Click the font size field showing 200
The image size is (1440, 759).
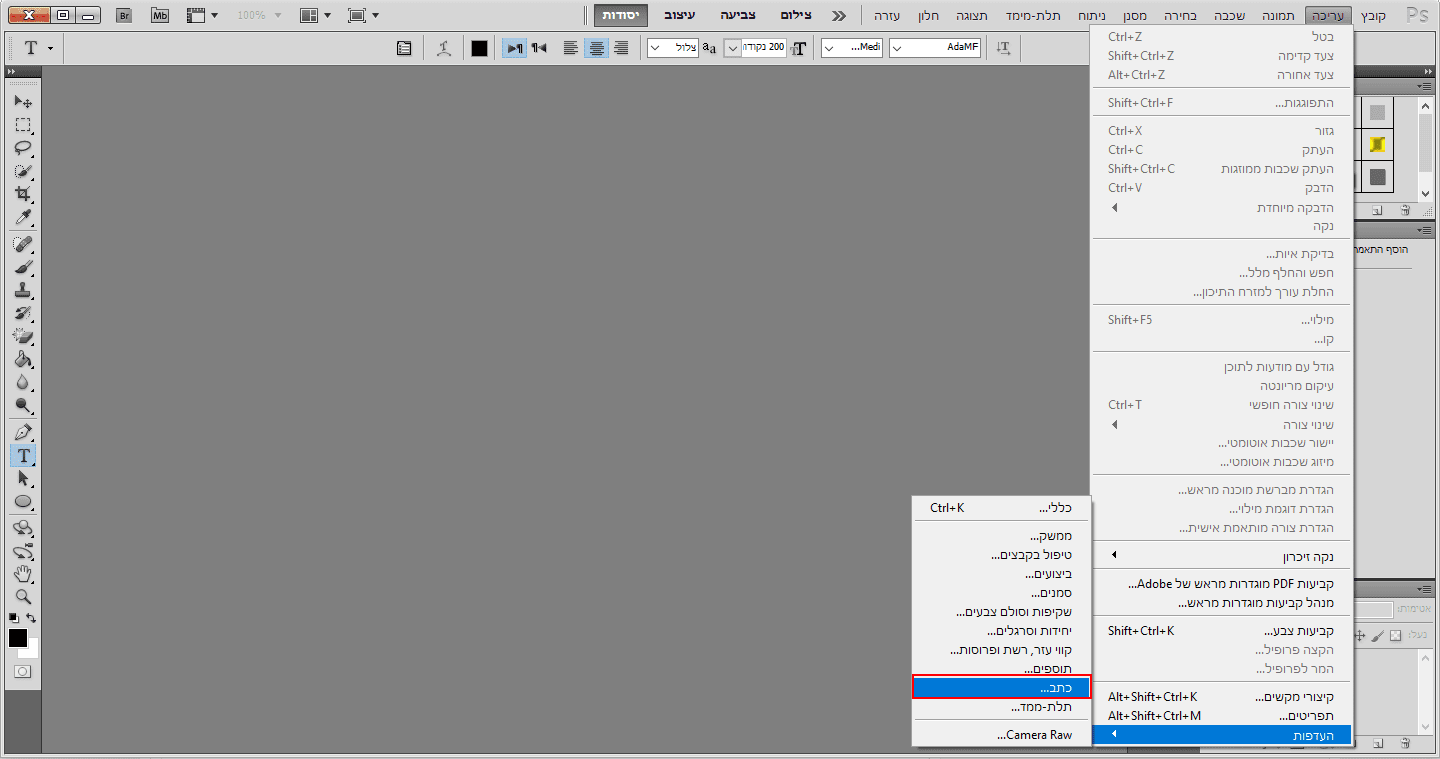[765, 48]
